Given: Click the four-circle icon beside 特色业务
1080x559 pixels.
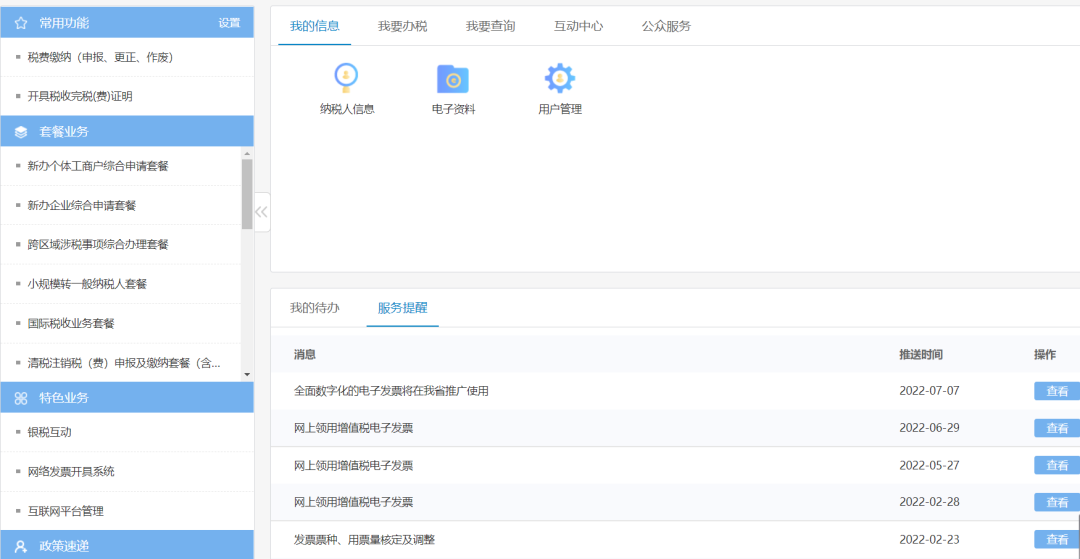Looking at the screenshot, I should [x=21, y=398].
